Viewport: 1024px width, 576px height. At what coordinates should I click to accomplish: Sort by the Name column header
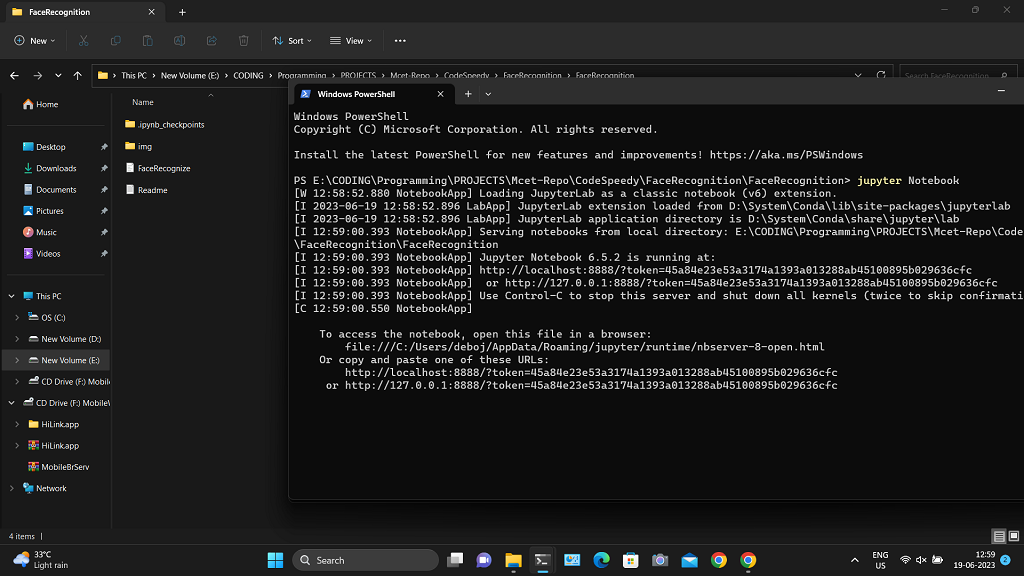click(142, 102)
